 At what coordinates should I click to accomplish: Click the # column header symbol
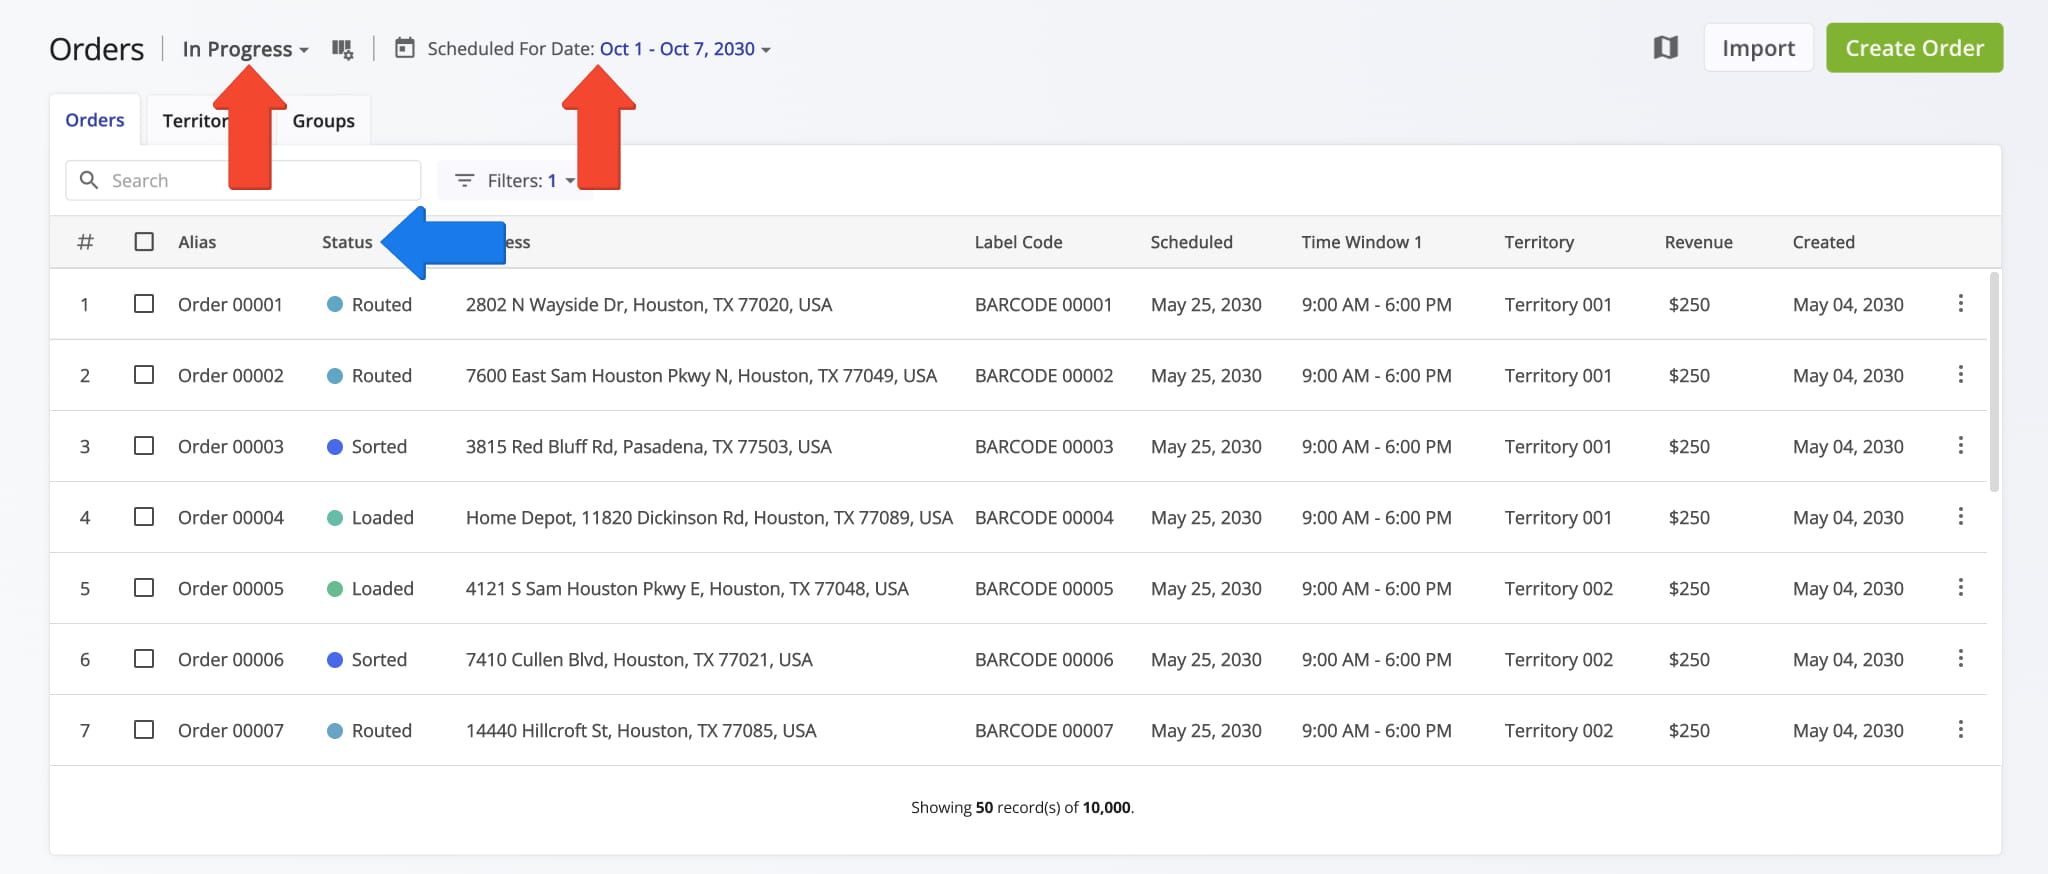pos(86,242)
